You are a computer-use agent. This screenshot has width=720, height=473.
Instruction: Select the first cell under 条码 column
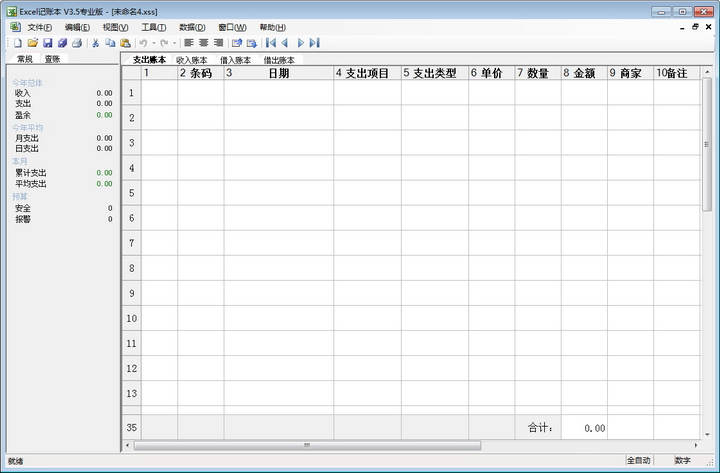click(200, 93)
